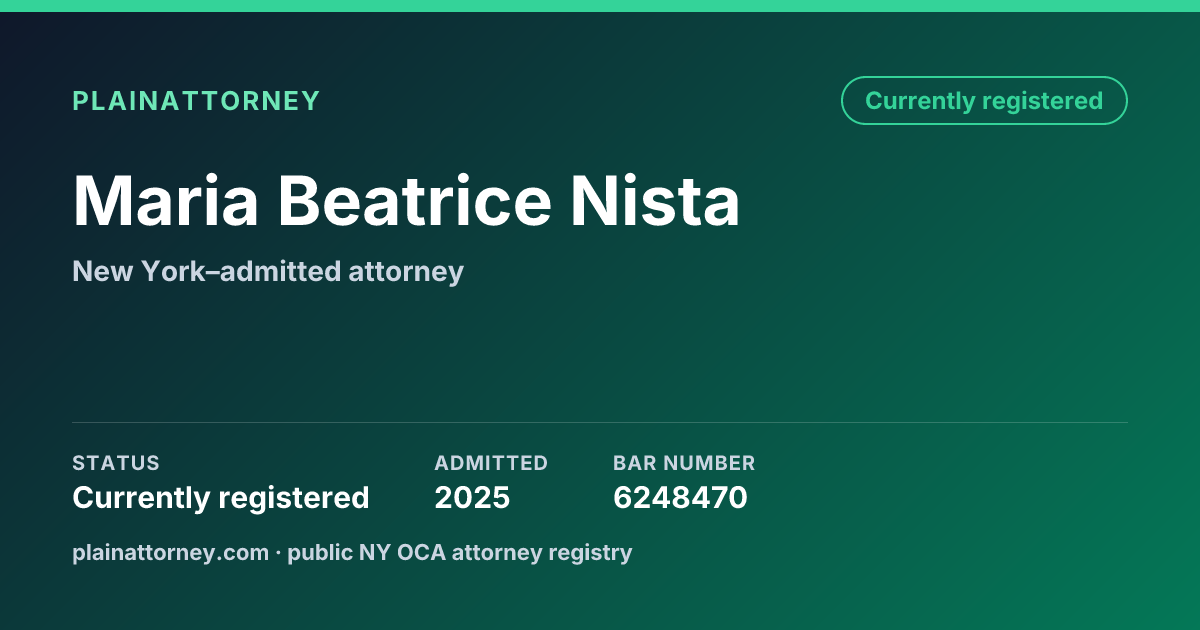Select the surname Nista in heading
The image size is (1200, 630).
click(x=655, y=201)
